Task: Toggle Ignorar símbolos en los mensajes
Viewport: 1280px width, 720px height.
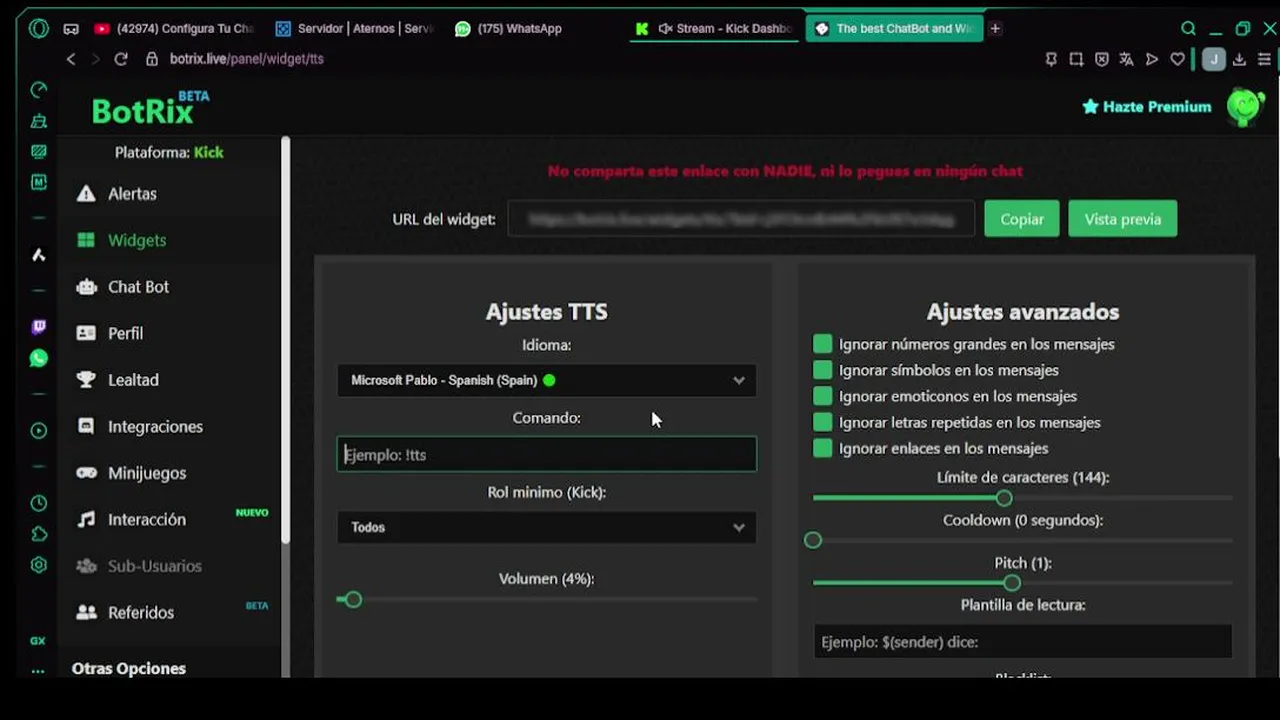Action: [x=823, y=370]
